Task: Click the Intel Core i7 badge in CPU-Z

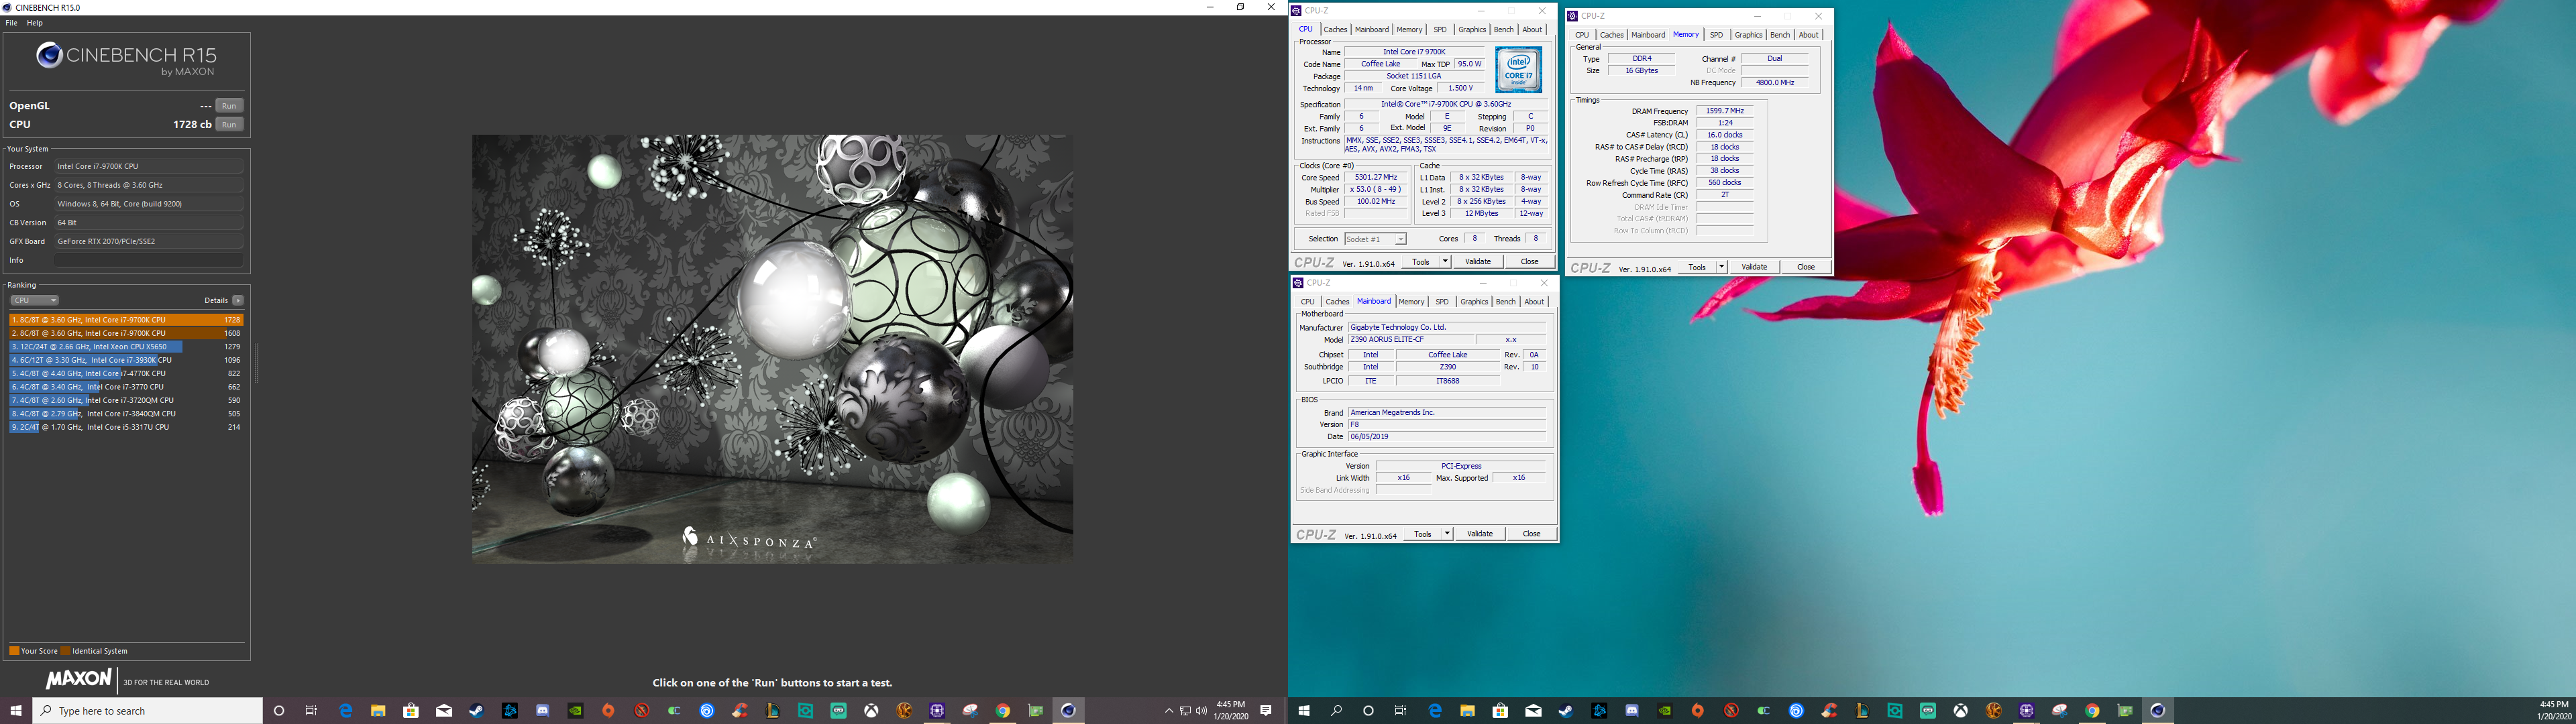Action: [1518, 70]
